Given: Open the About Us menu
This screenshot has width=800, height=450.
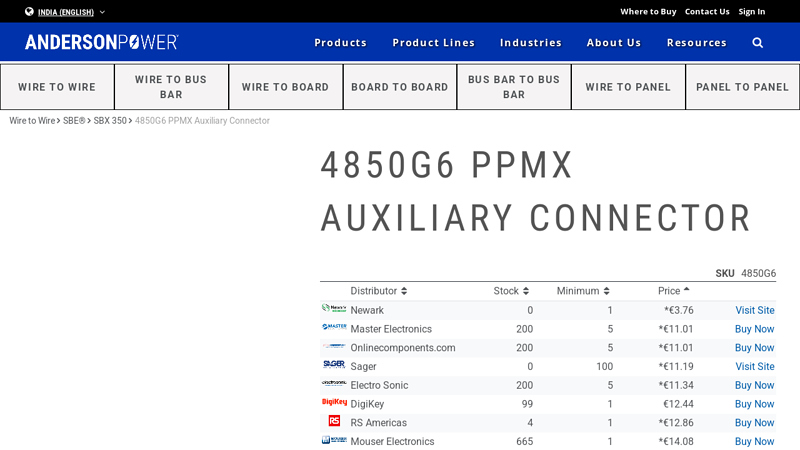Looking at the screenshot, I should point(614,43).
